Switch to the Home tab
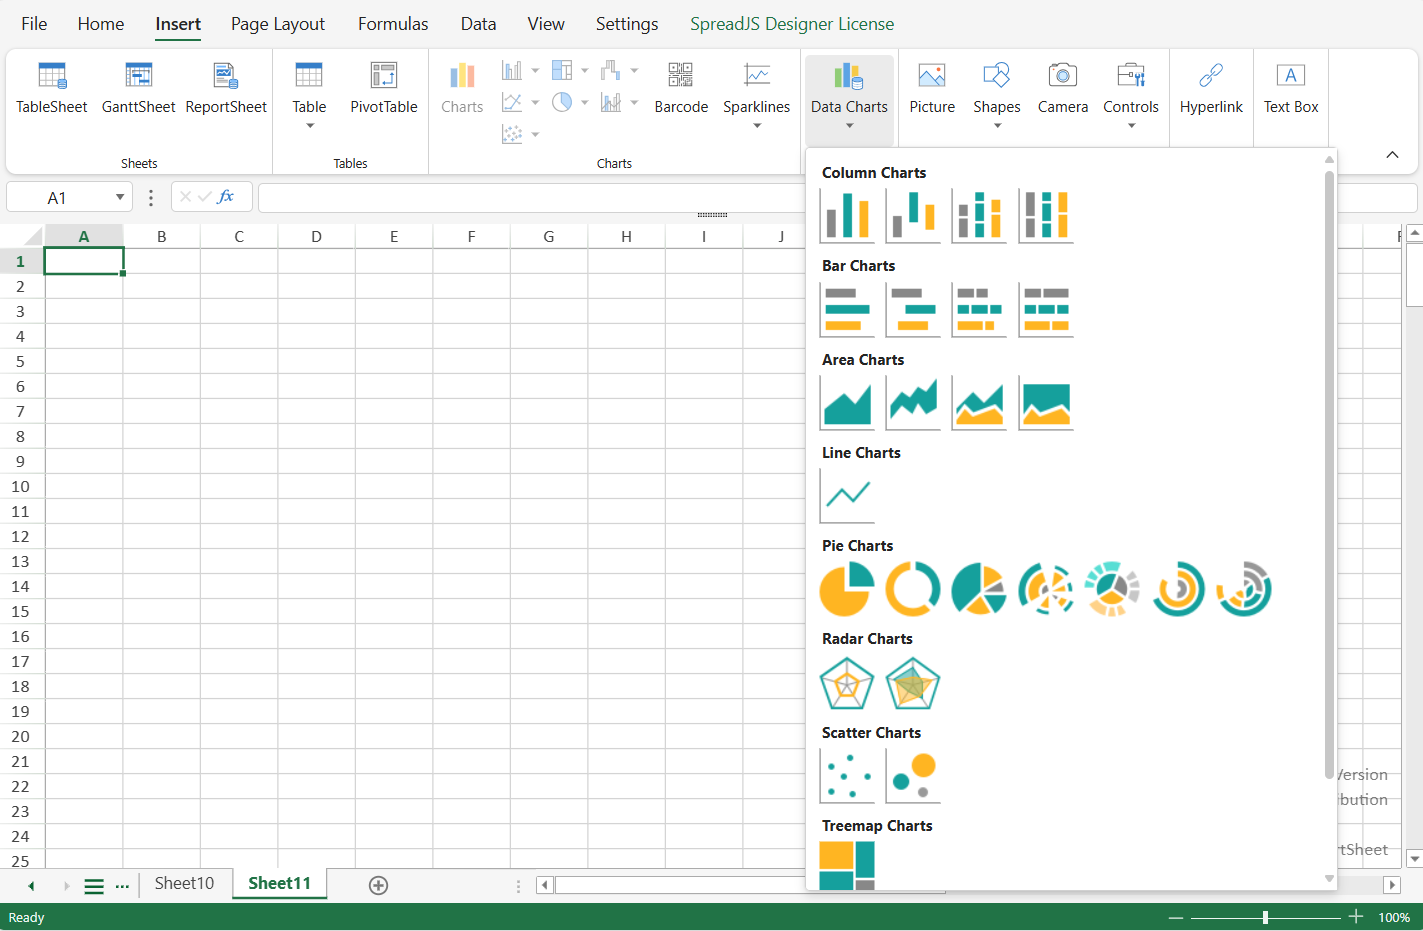1423x931 pixels. pos(101,24)
